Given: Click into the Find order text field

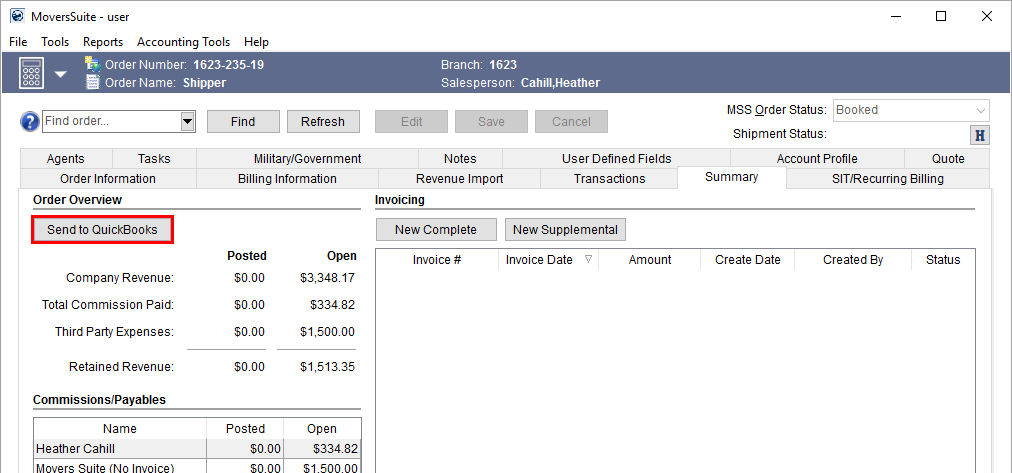Looking at the screenshot, I should 110,121.
